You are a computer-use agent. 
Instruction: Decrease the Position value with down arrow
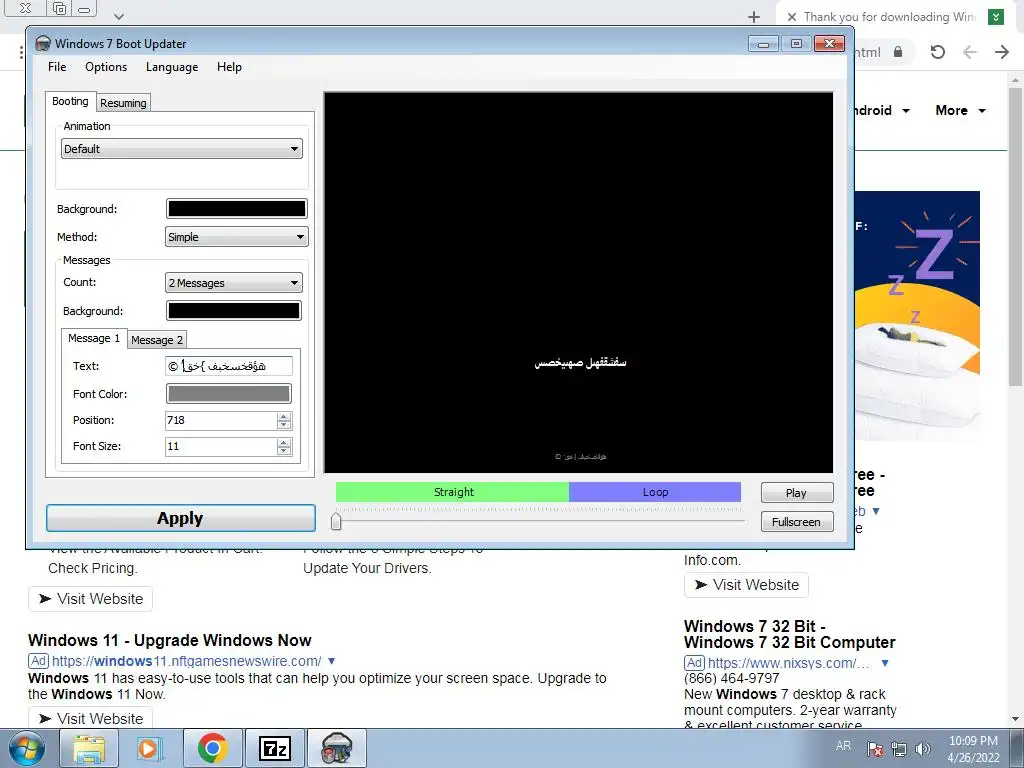pos(284,425)
